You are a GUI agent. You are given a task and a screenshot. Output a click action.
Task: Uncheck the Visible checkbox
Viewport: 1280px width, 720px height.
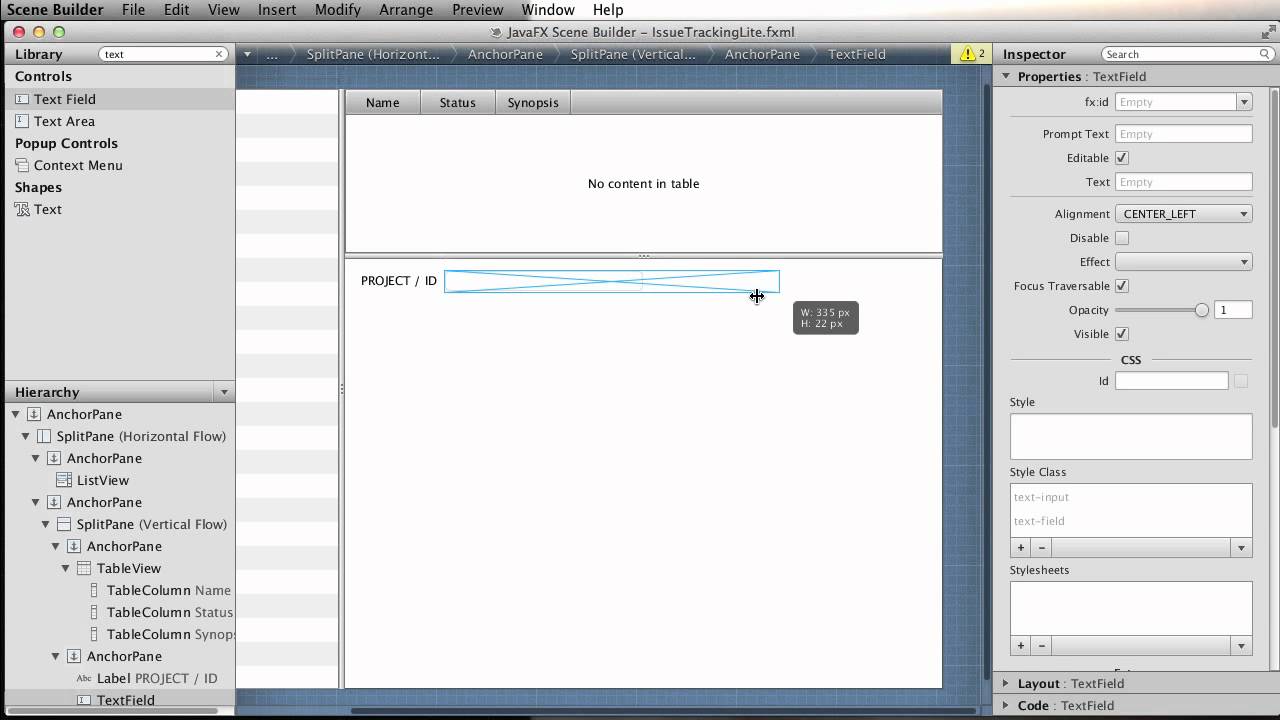click(1122, 334)
